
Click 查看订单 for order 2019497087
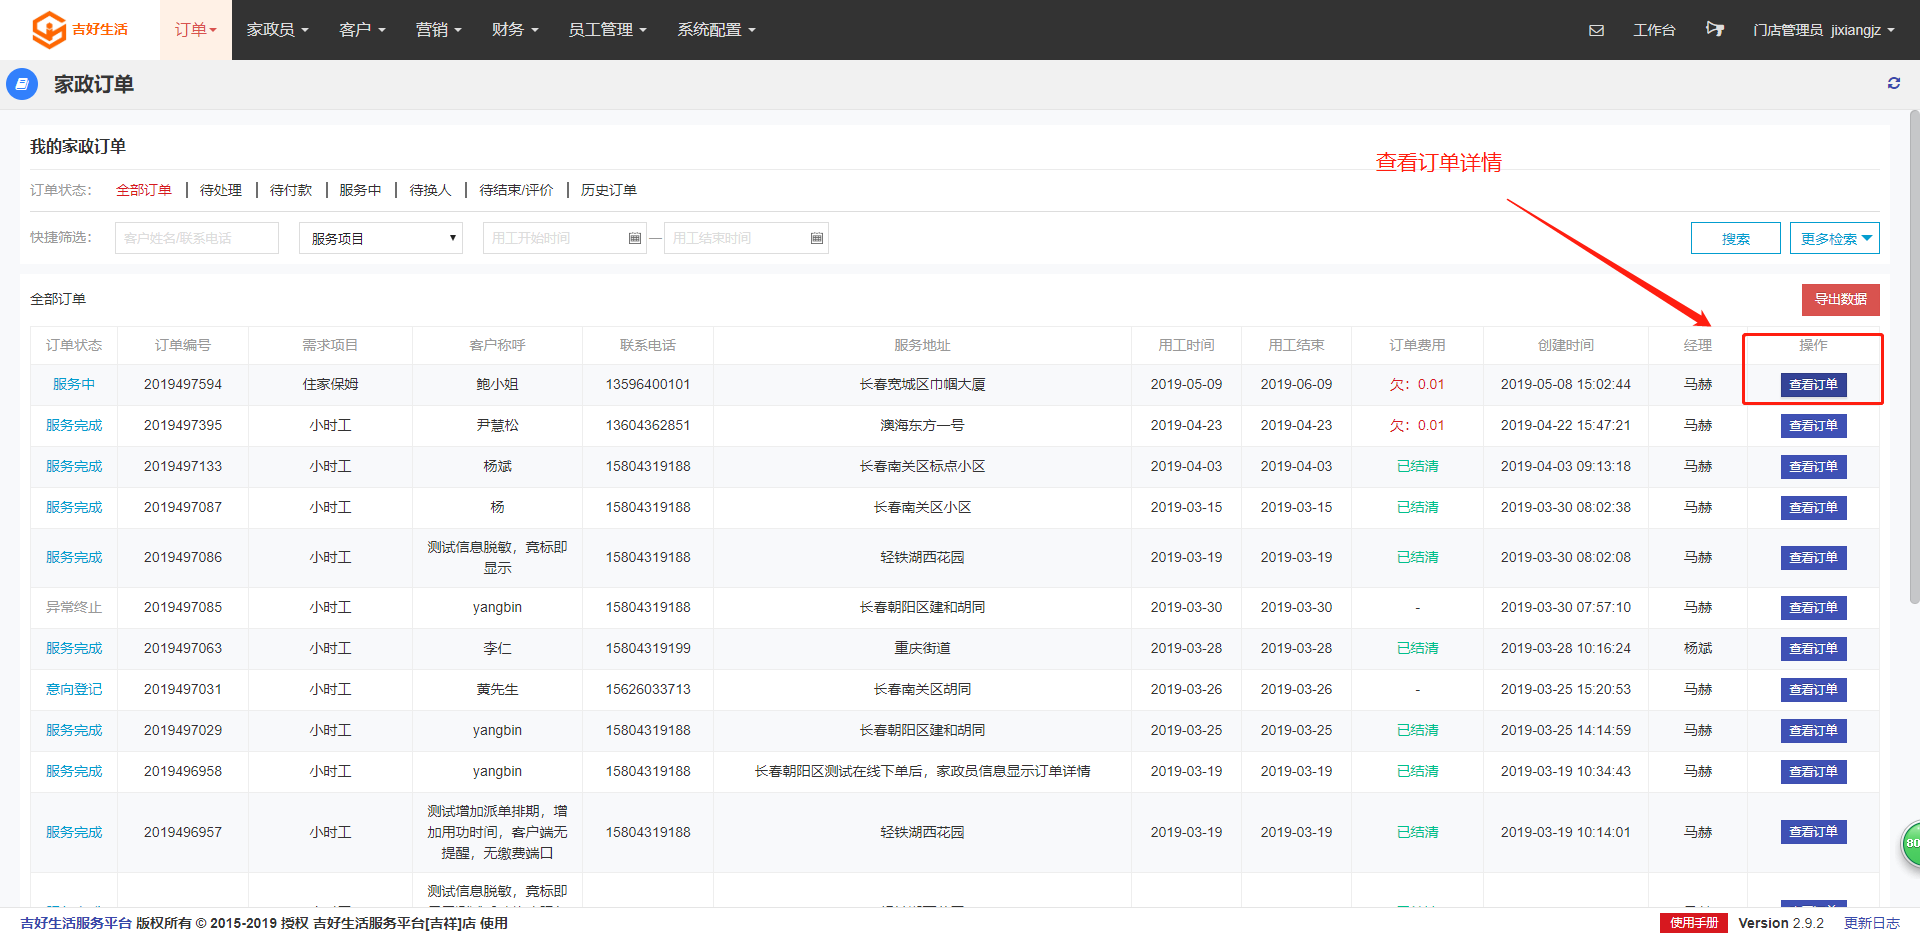1813,508
